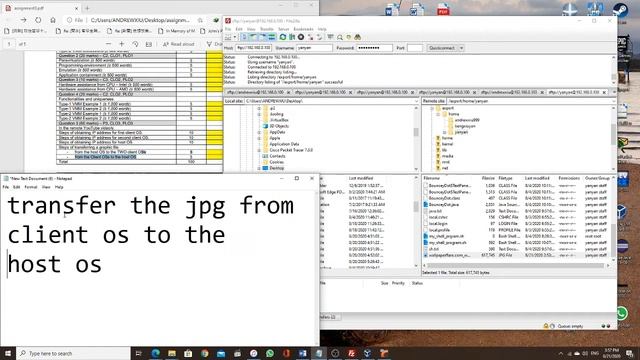Open binoculars file search icon
The height and width of the screenshot is (360, 640).
coord(358,37)
